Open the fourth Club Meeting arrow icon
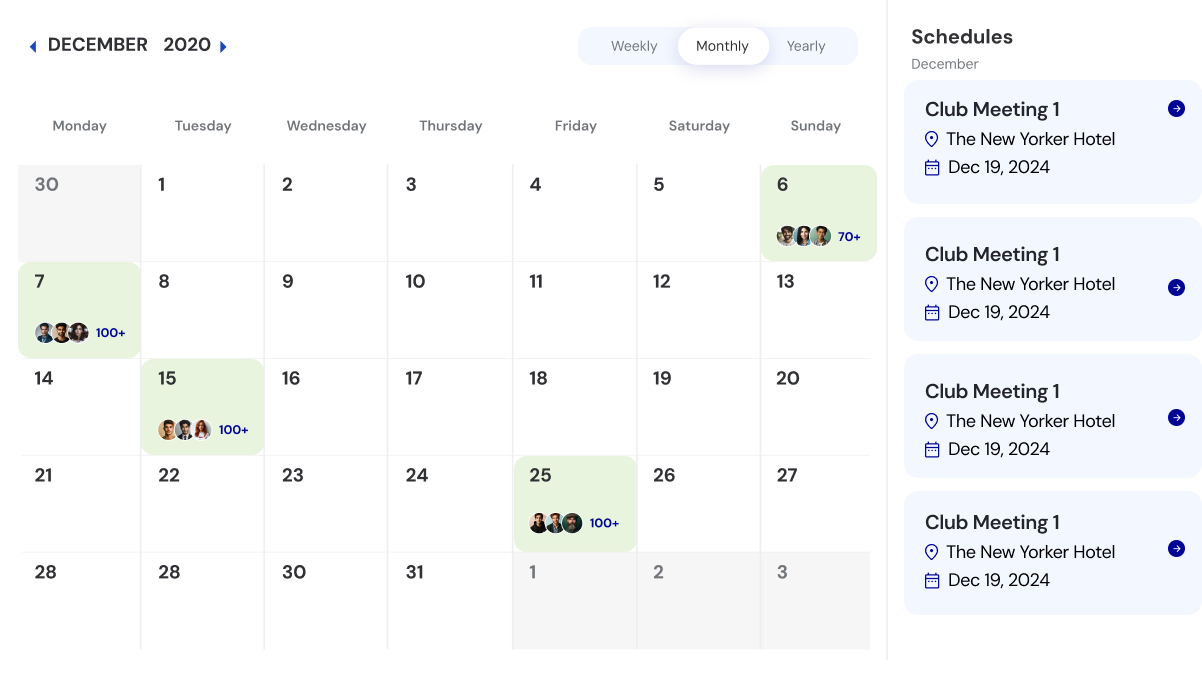The image size is (1202, 687). click(1176, 548)
